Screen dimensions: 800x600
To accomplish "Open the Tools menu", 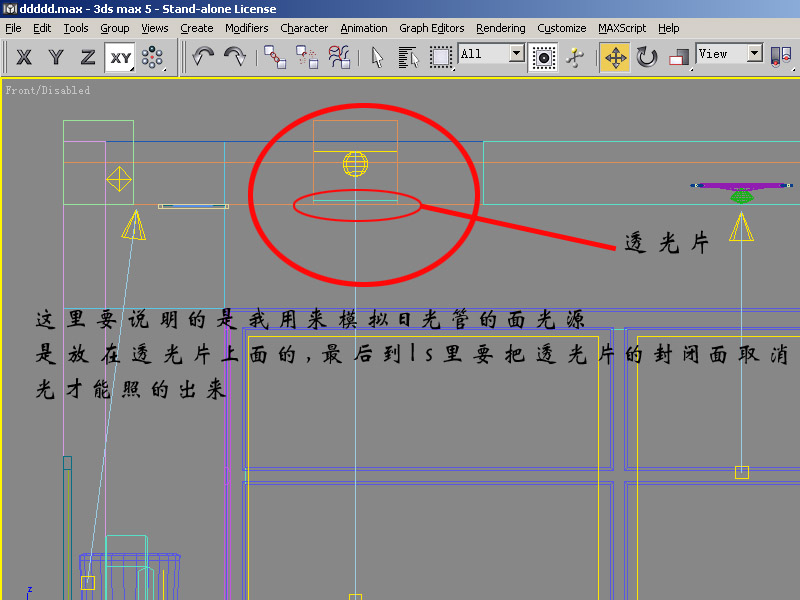I will tap(76, 28).
